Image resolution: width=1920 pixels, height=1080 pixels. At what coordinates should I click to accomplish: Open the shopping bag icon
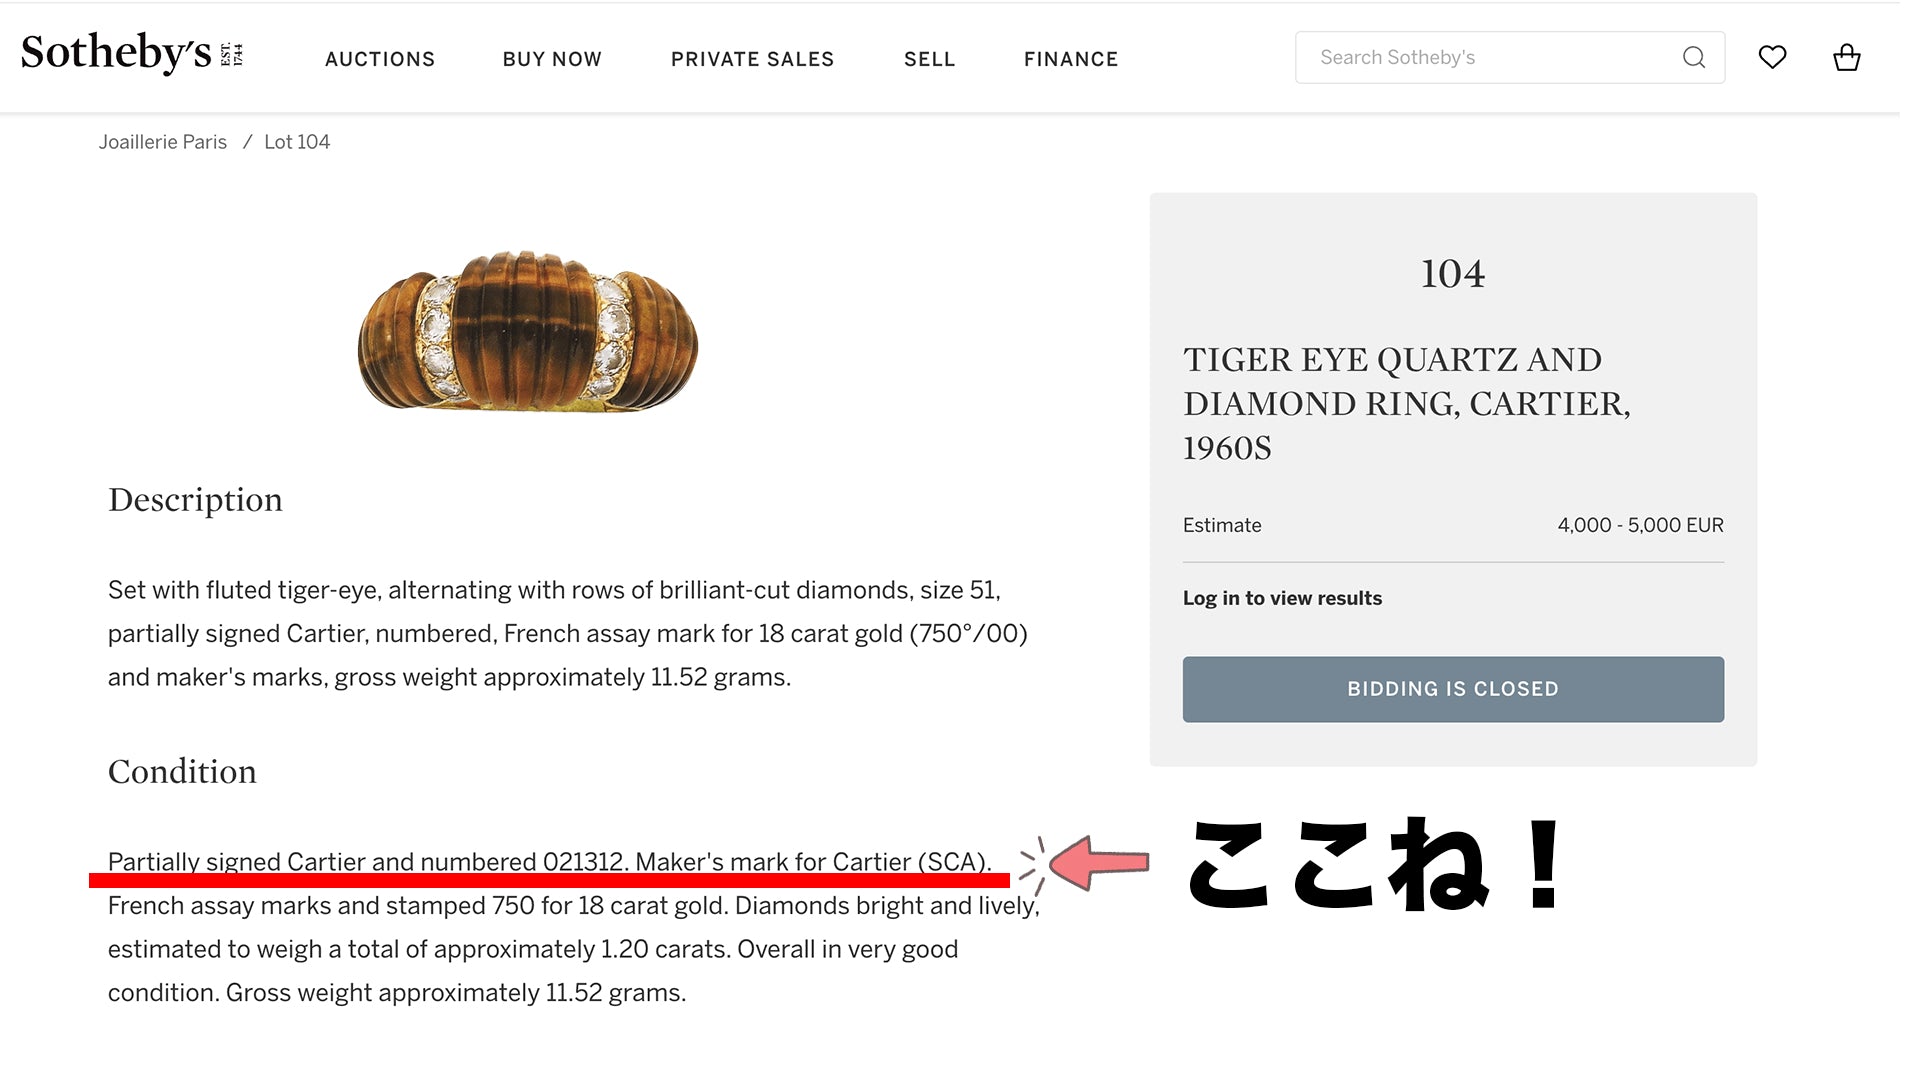tap(1846, 58)
